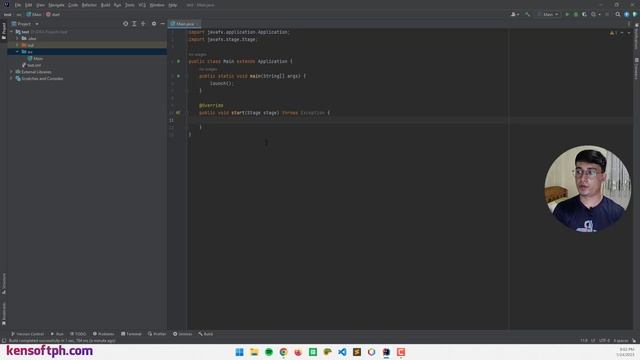This screenshot has width=640, height=360.
Task: Select the Main class in tree
Action: coord(35,58)
